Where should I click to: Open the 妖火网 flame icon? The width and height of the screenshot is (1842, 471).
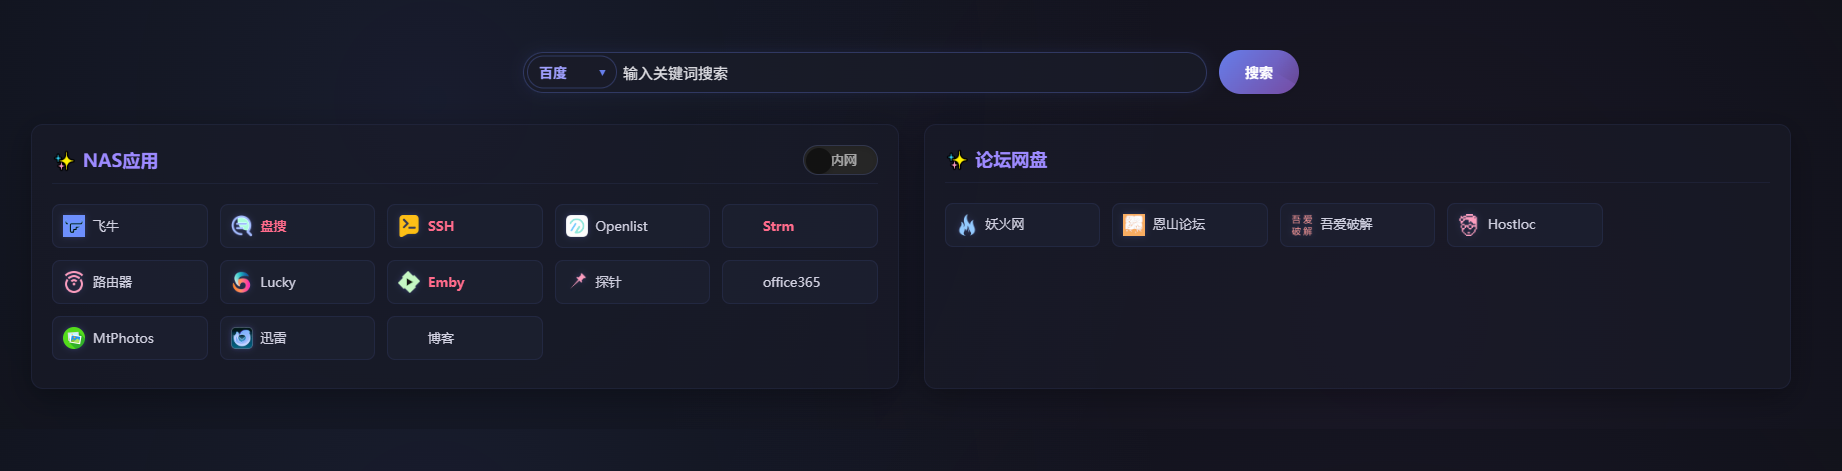(967, 224)
